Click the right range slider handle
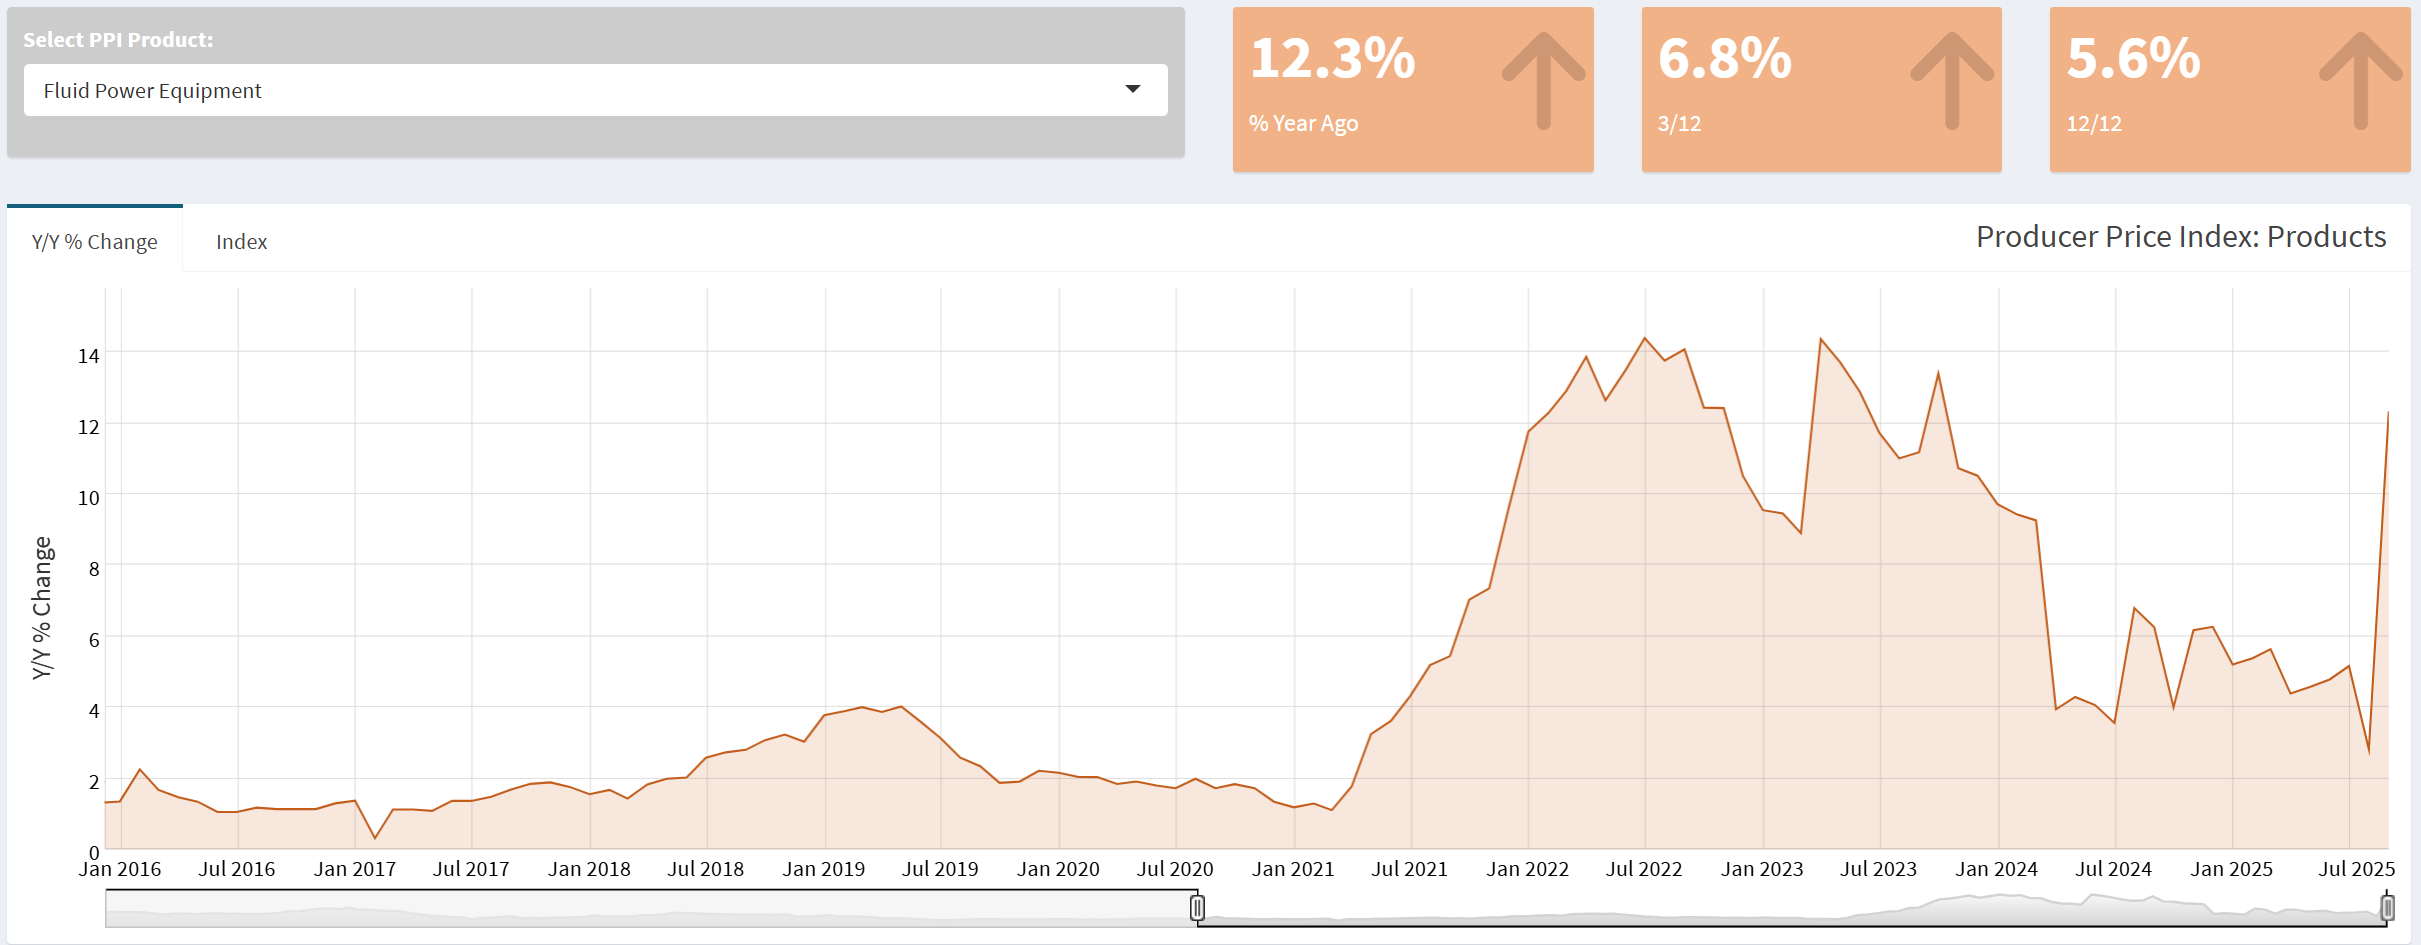Viewport: 2421px width, 945px height. [x=2387, y=908]
